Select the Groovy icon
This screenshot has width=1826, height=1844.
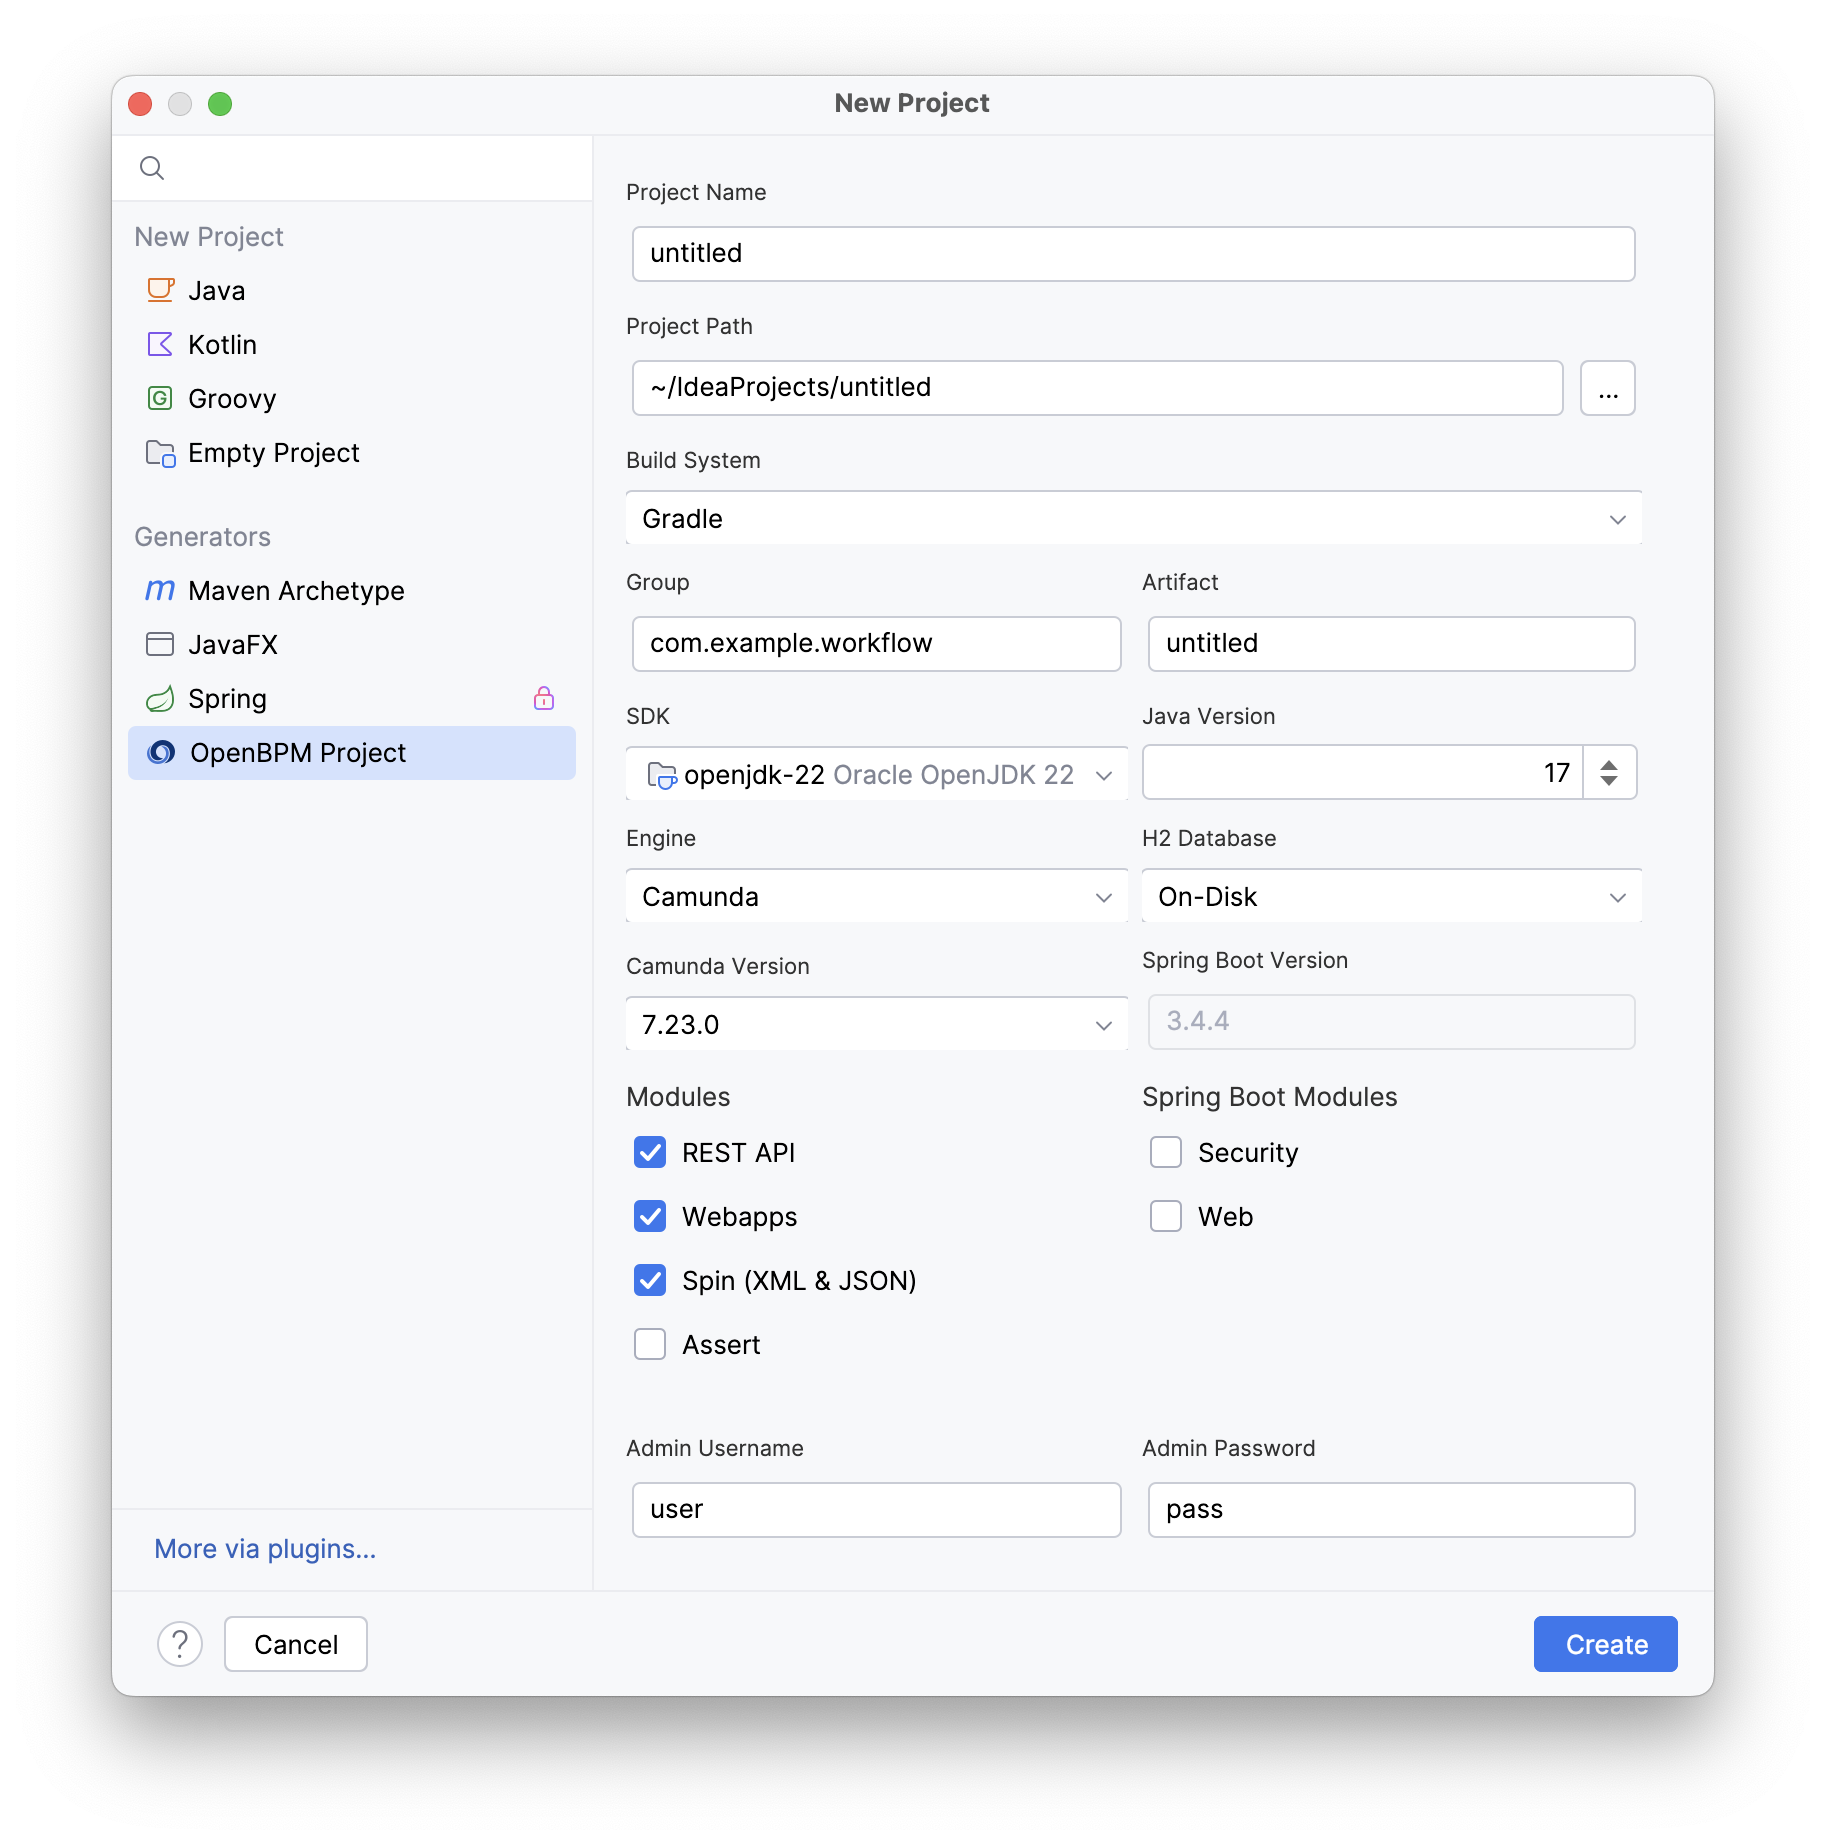[160, 398]
